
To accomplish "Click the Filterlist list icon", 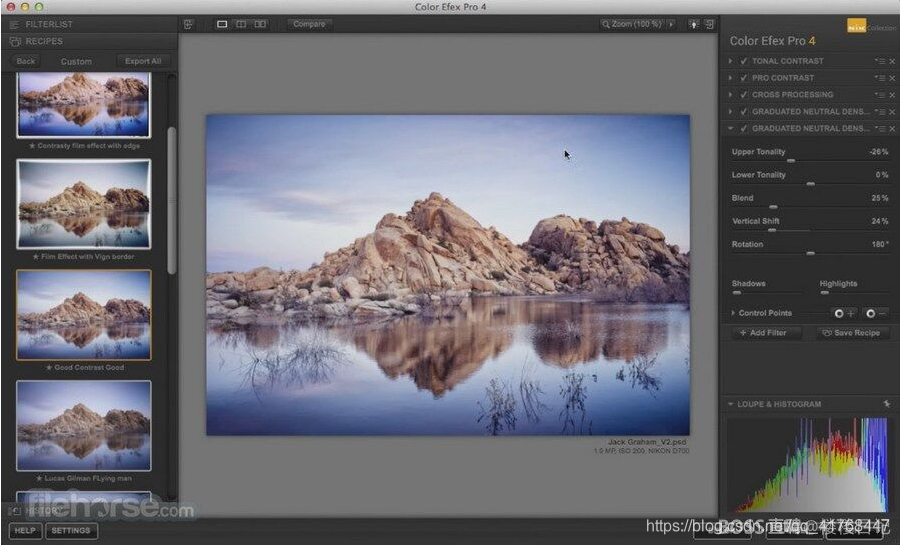I will point(14,25).
